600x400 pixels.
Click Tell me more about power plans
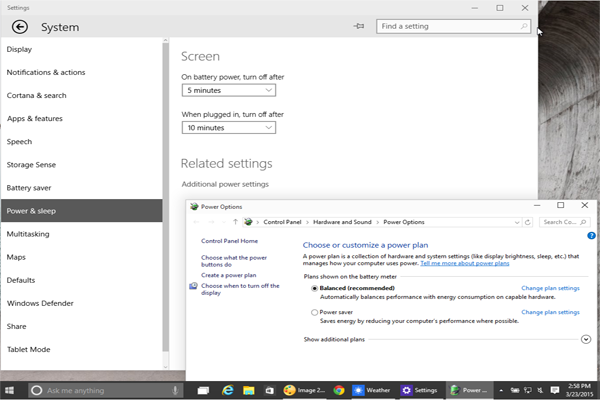[464, 263]
